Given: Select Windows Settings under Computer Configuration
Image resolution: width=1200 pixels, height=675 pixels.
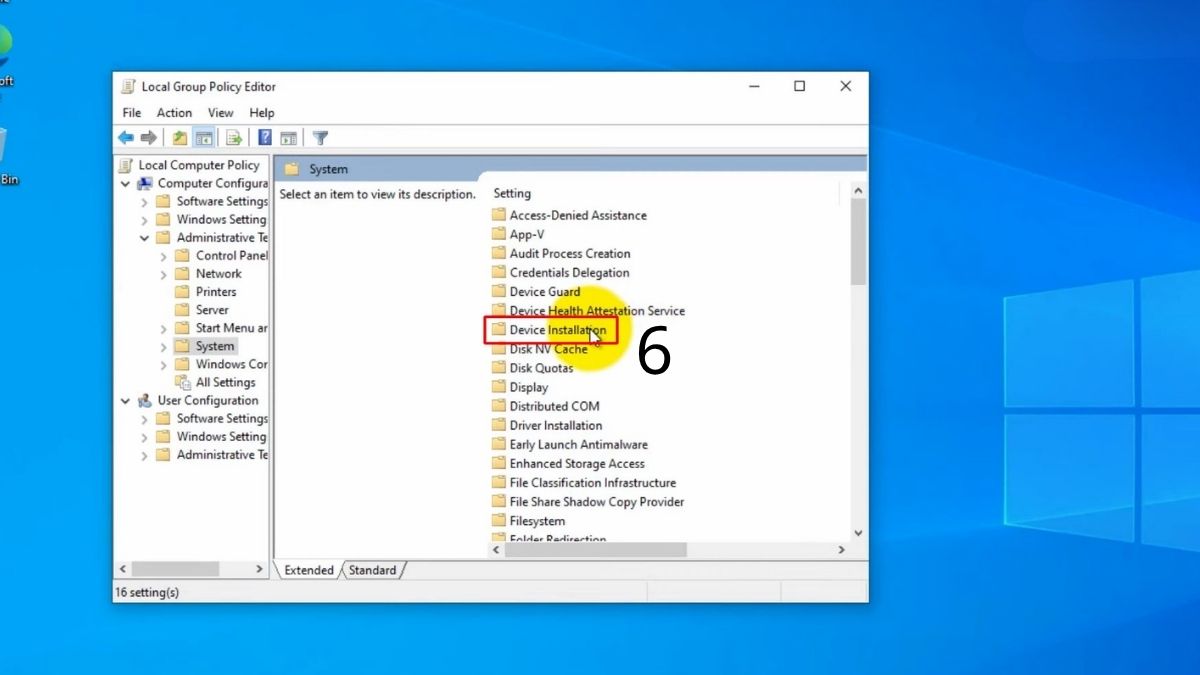Looking at the screenshot, I should pyautogui.click(x=222, y=219).
